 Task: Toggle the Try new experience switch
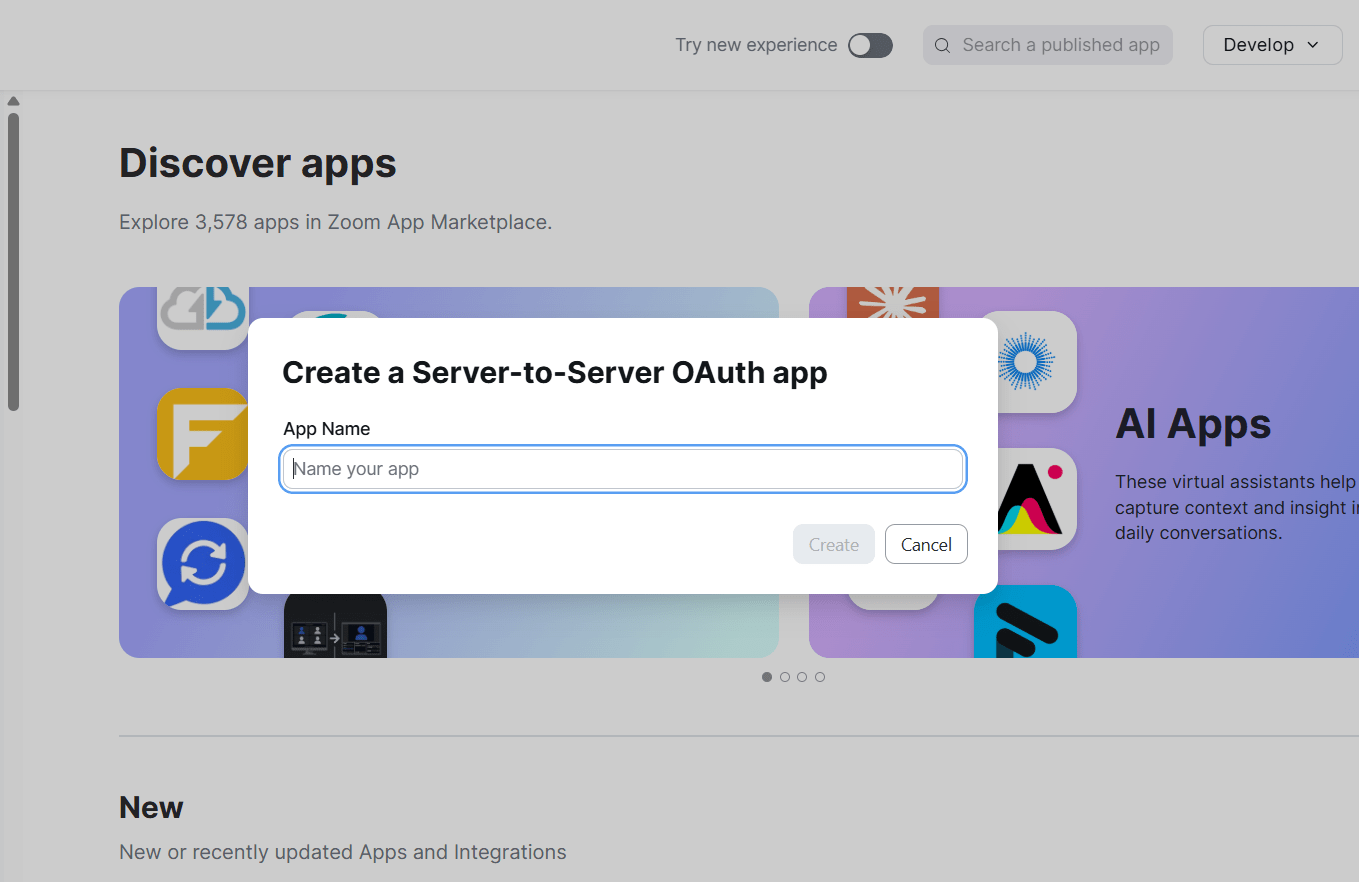pos(870,45)
